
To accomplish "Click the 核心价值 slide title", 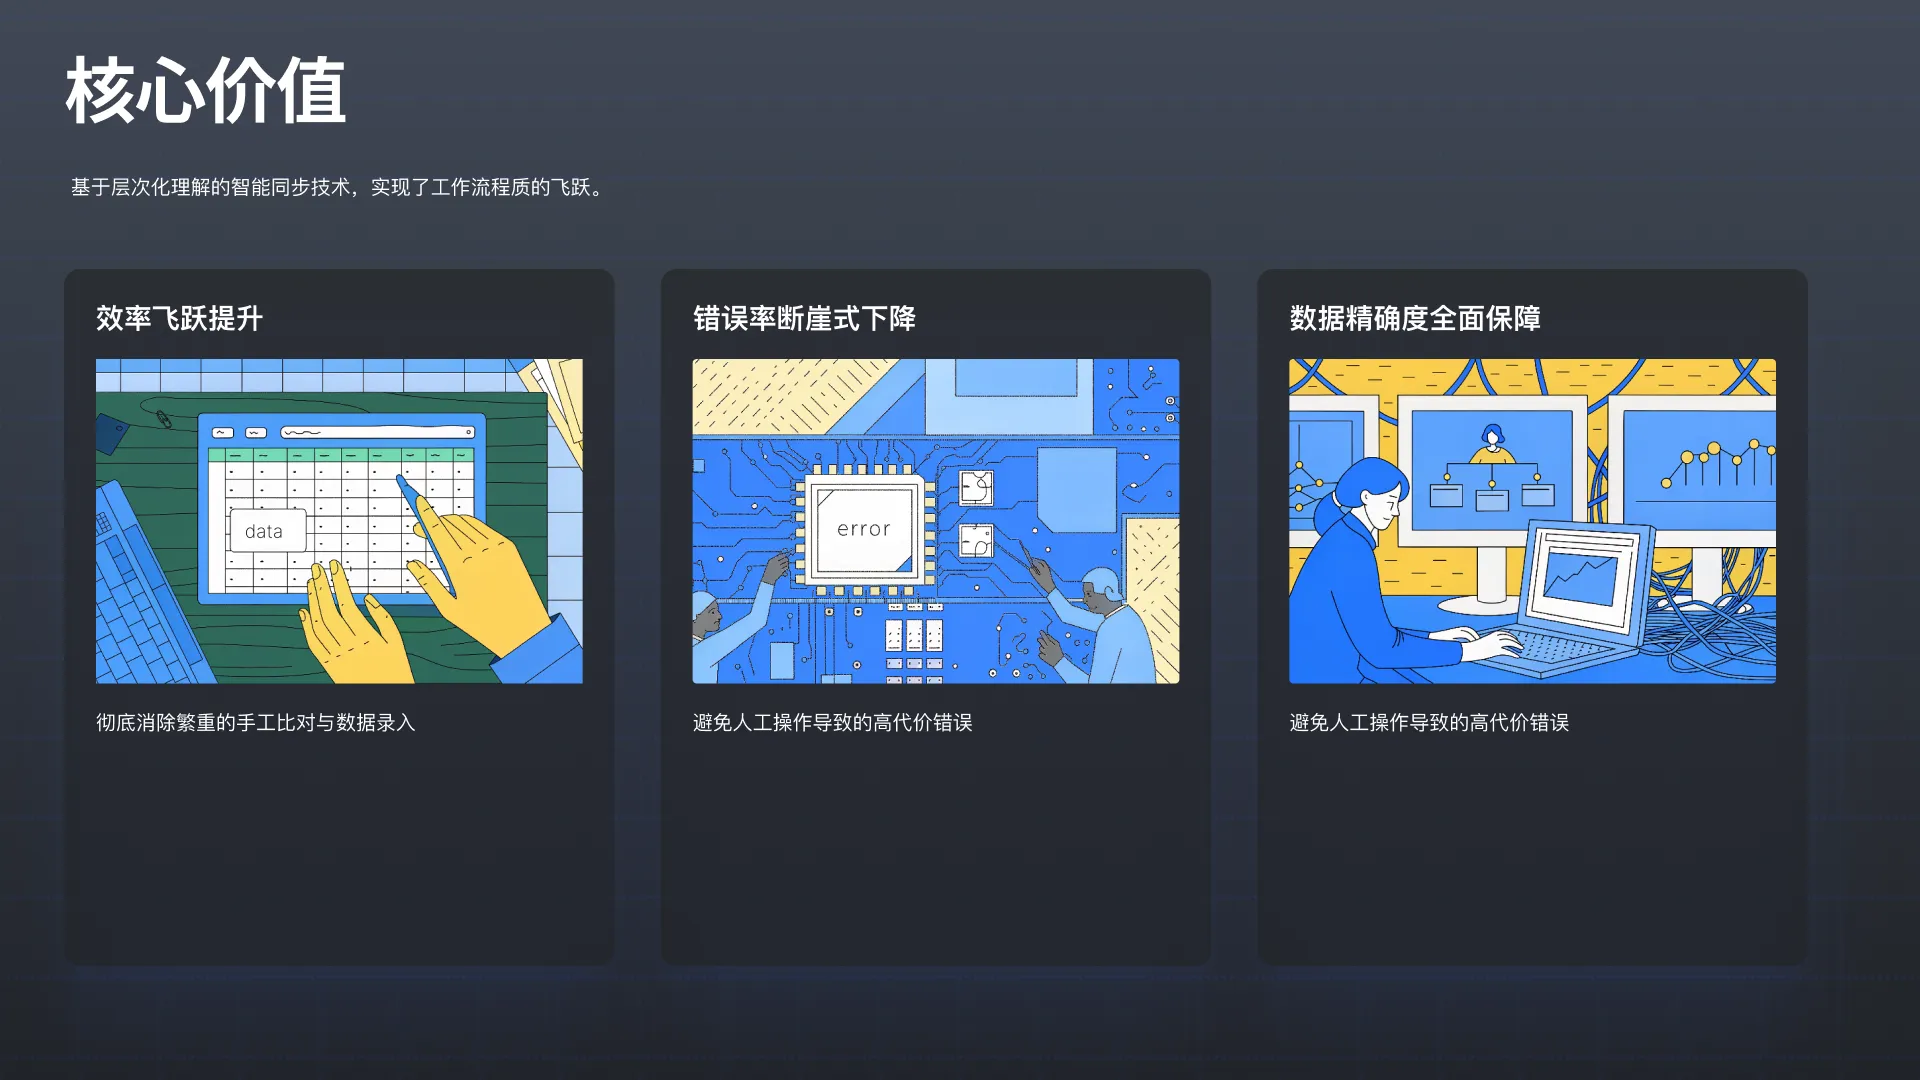I will tap(205, 91).
